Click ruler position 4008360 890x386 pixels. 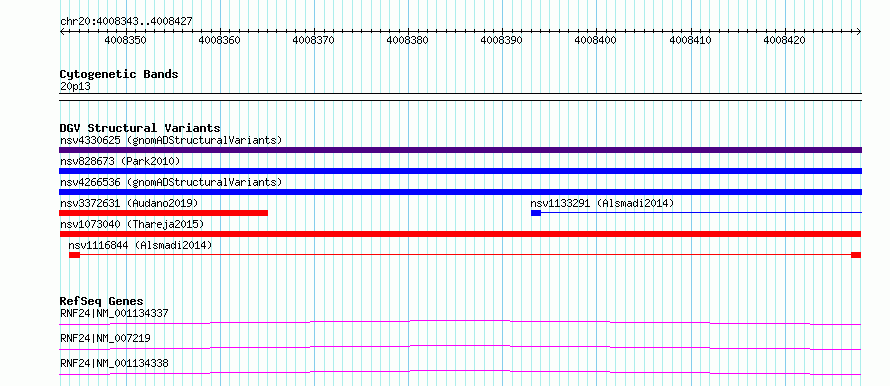[x=220, y=41]
